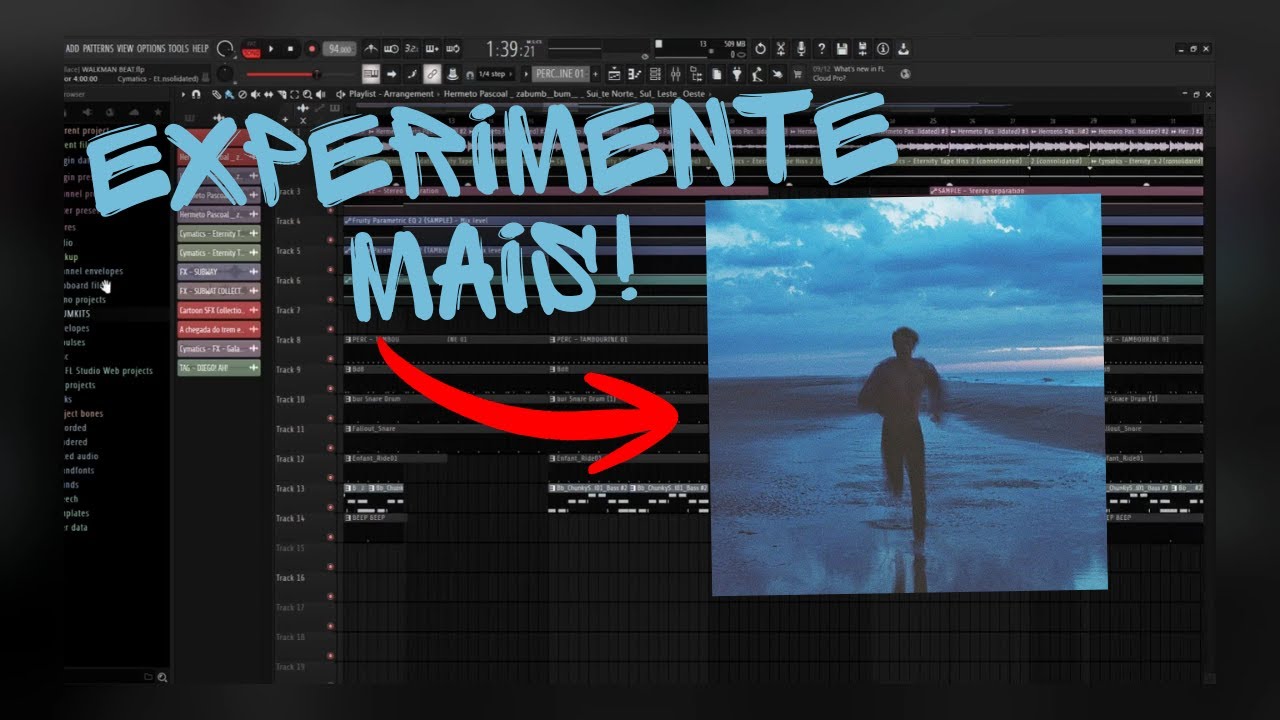Toggle the highlighted link/multilink controllers icon
The image size is (1280, 720).
click(431, 74)
